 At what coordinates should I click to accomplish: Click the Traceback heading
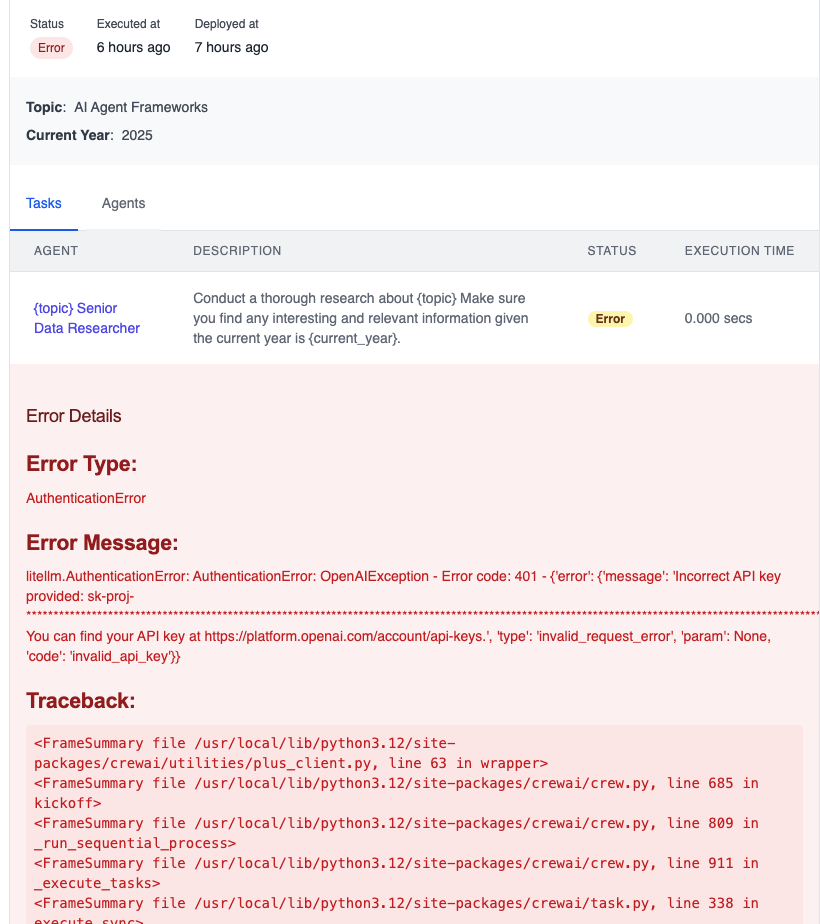tap(80, 700)
